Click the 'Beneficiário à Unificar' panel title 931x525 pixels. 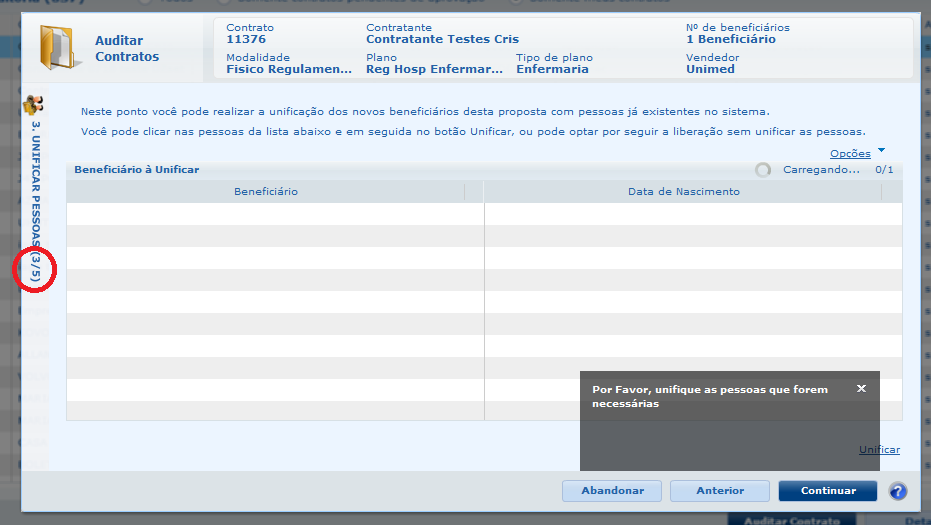(x=137, y=169)
